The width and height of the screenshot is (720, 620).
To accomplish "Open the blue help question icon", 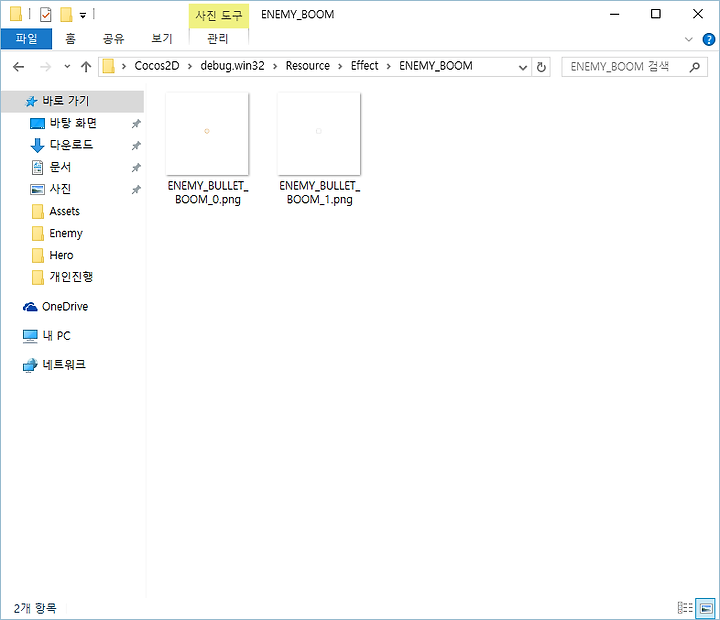I will click(709, 39).
